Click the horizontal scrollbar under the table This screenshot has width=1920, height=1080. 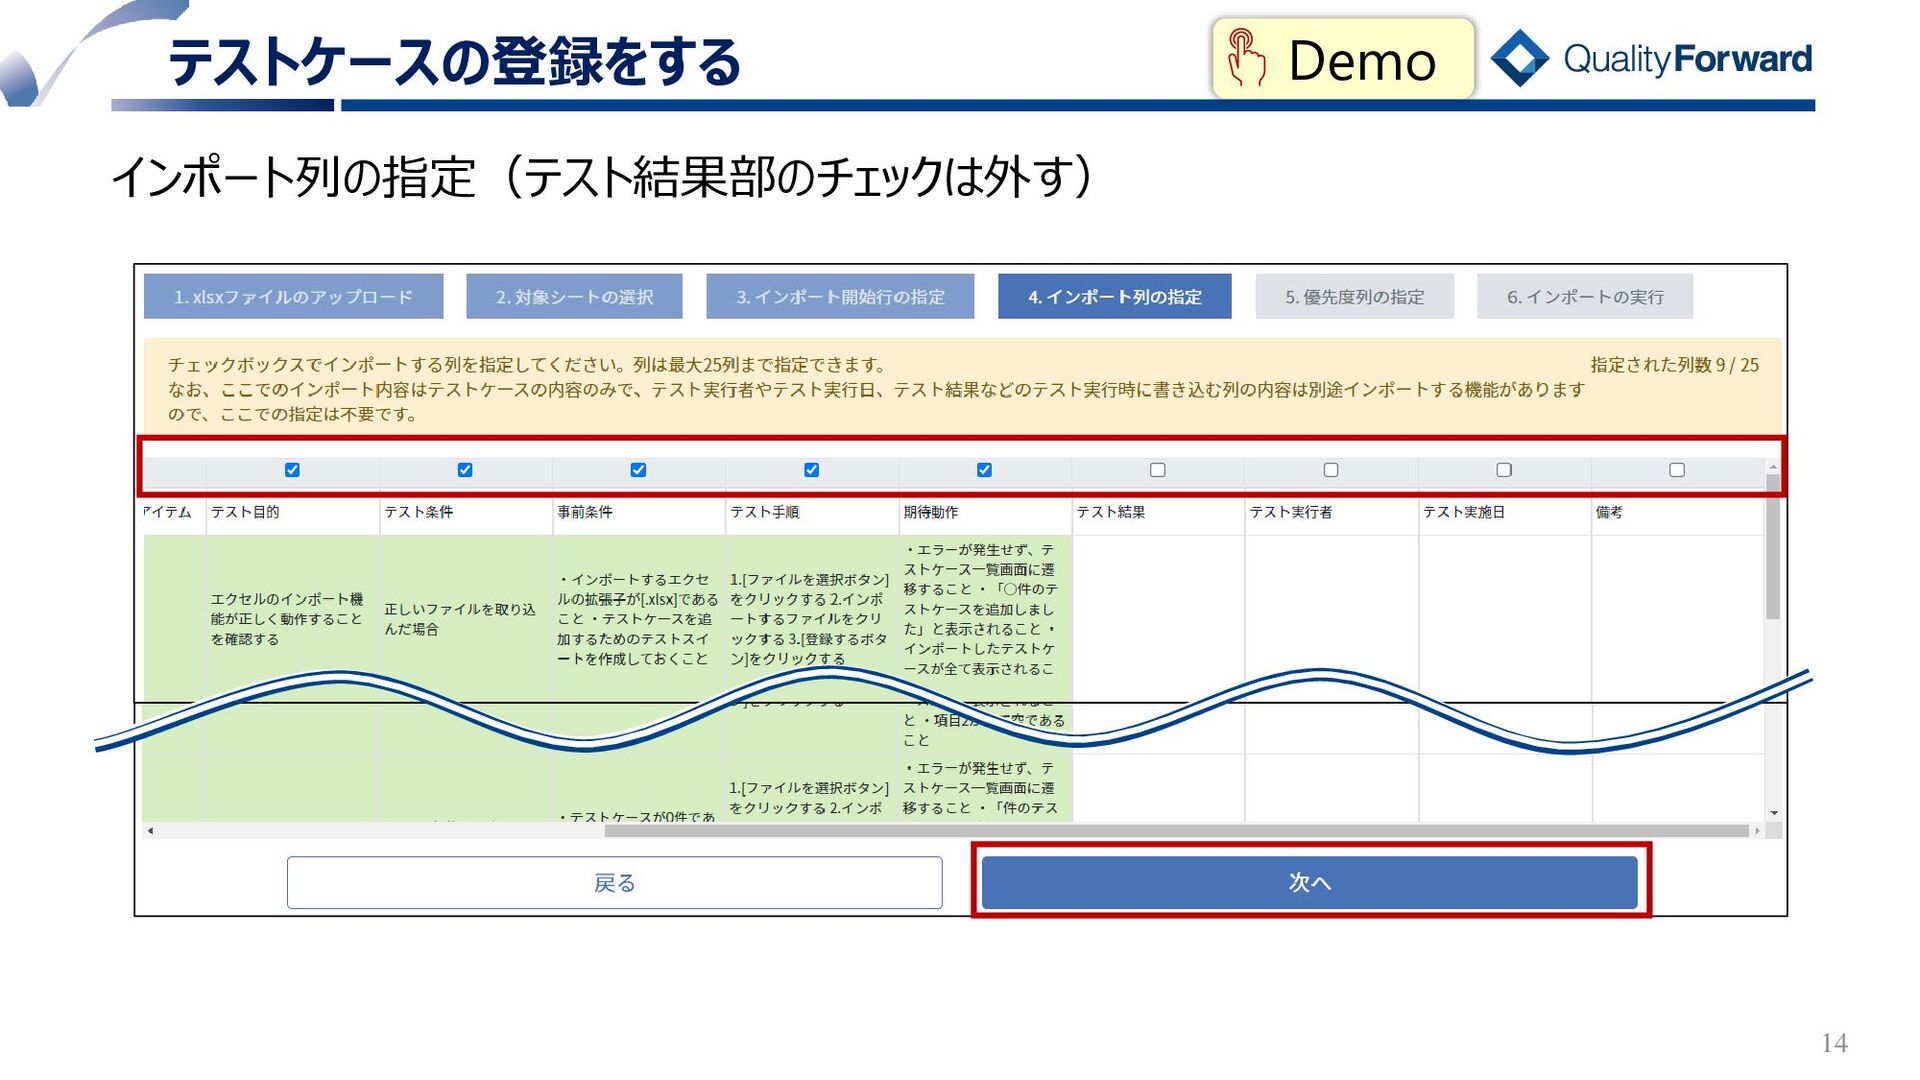(1175, 831)
